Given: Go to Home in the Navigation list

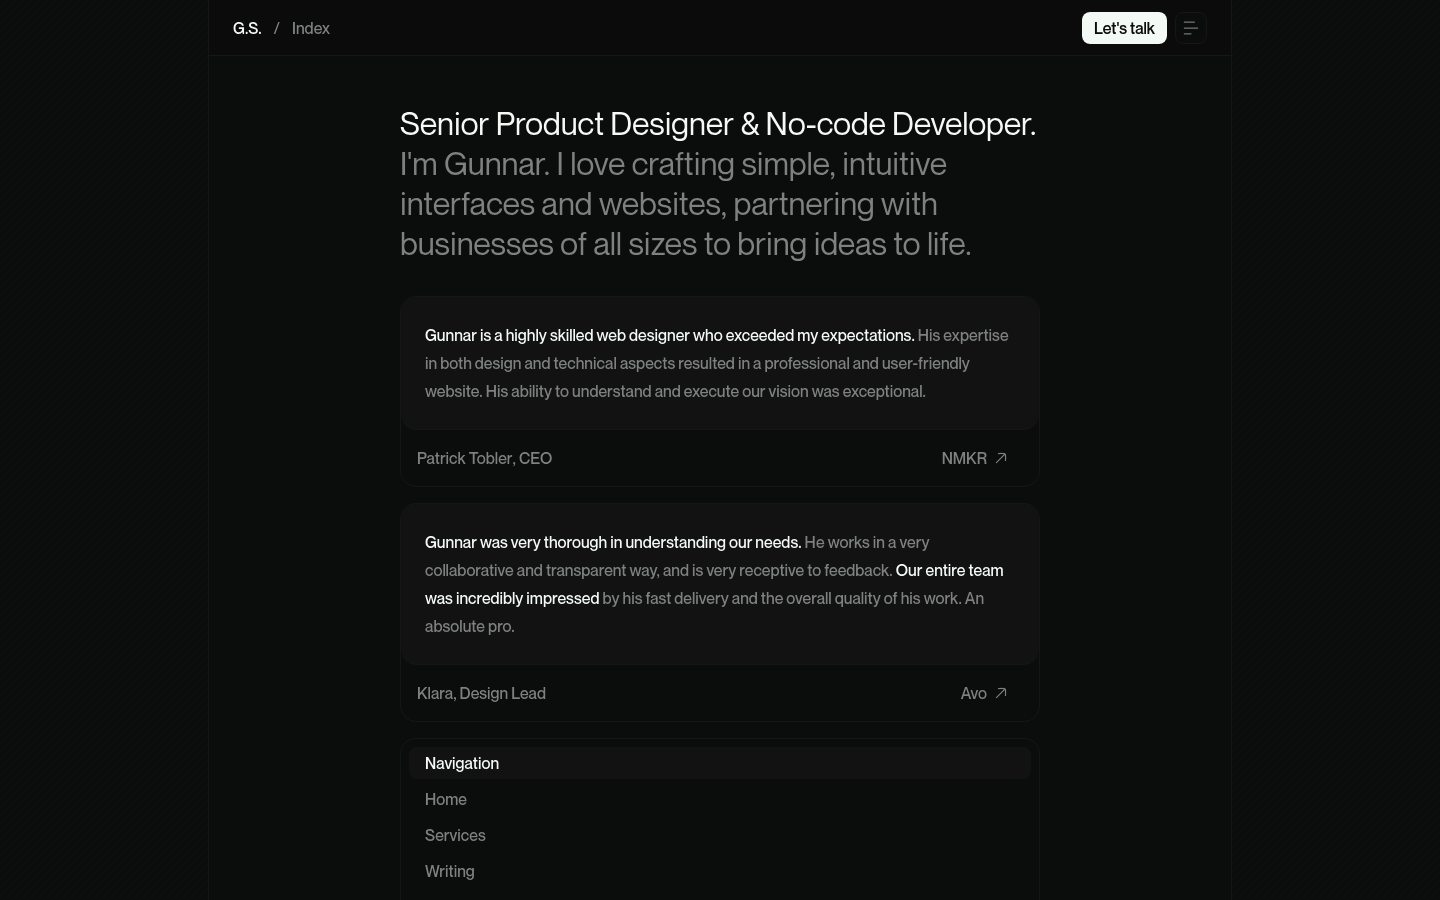Looking at the screenshot, I should point(446,799).
